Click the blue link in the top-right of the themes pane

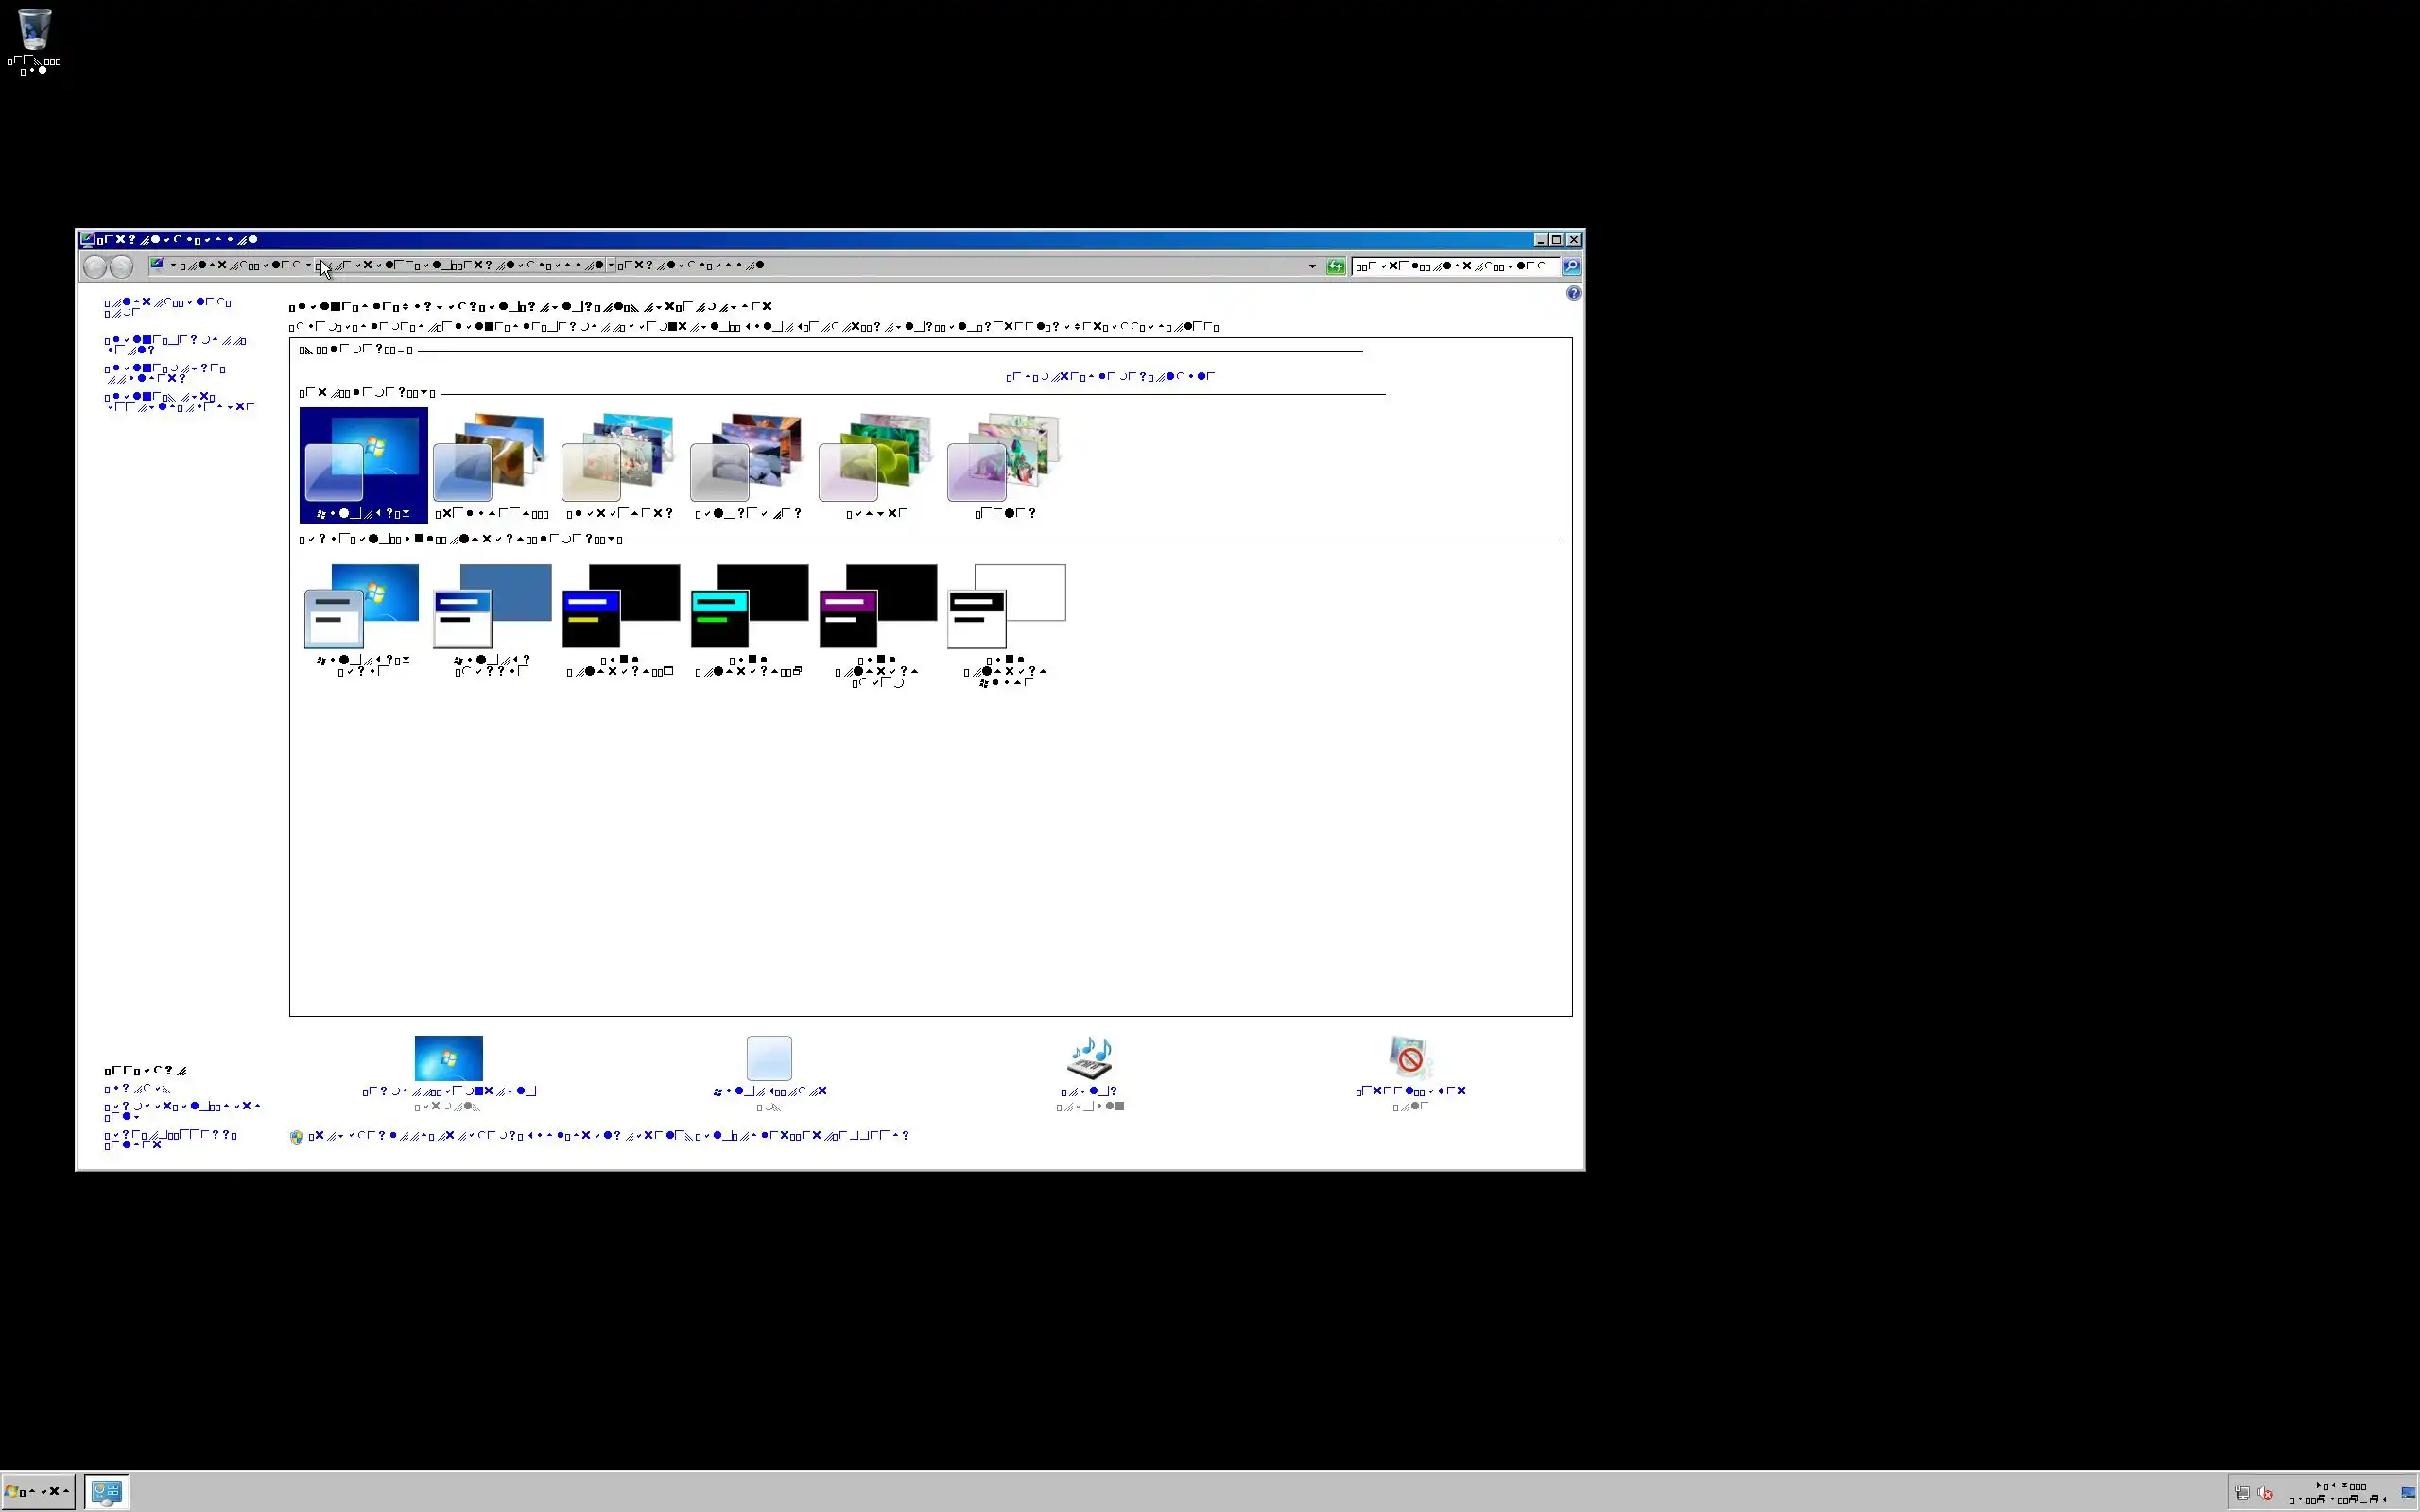(x=1110, y=377)
